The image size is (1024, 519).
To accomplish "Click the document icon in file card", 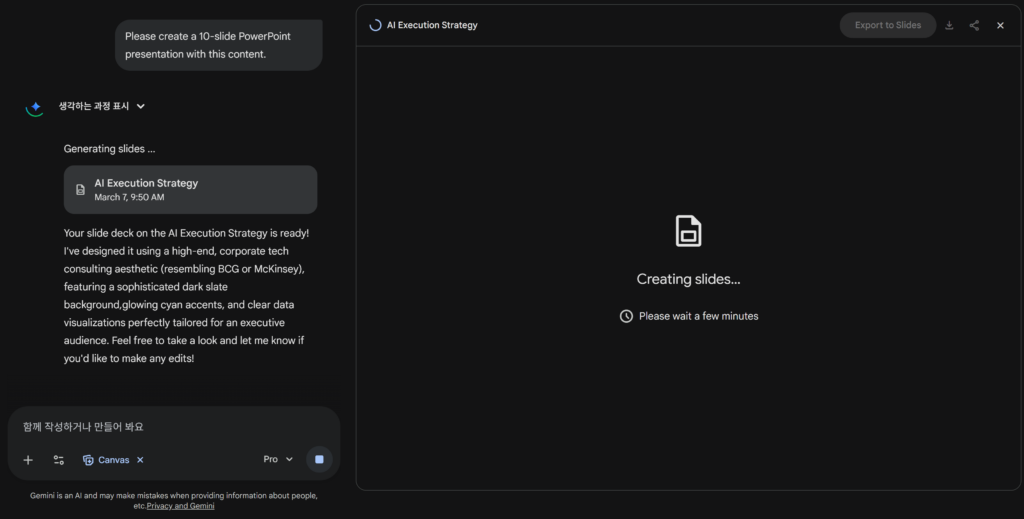I will point(80,189).
